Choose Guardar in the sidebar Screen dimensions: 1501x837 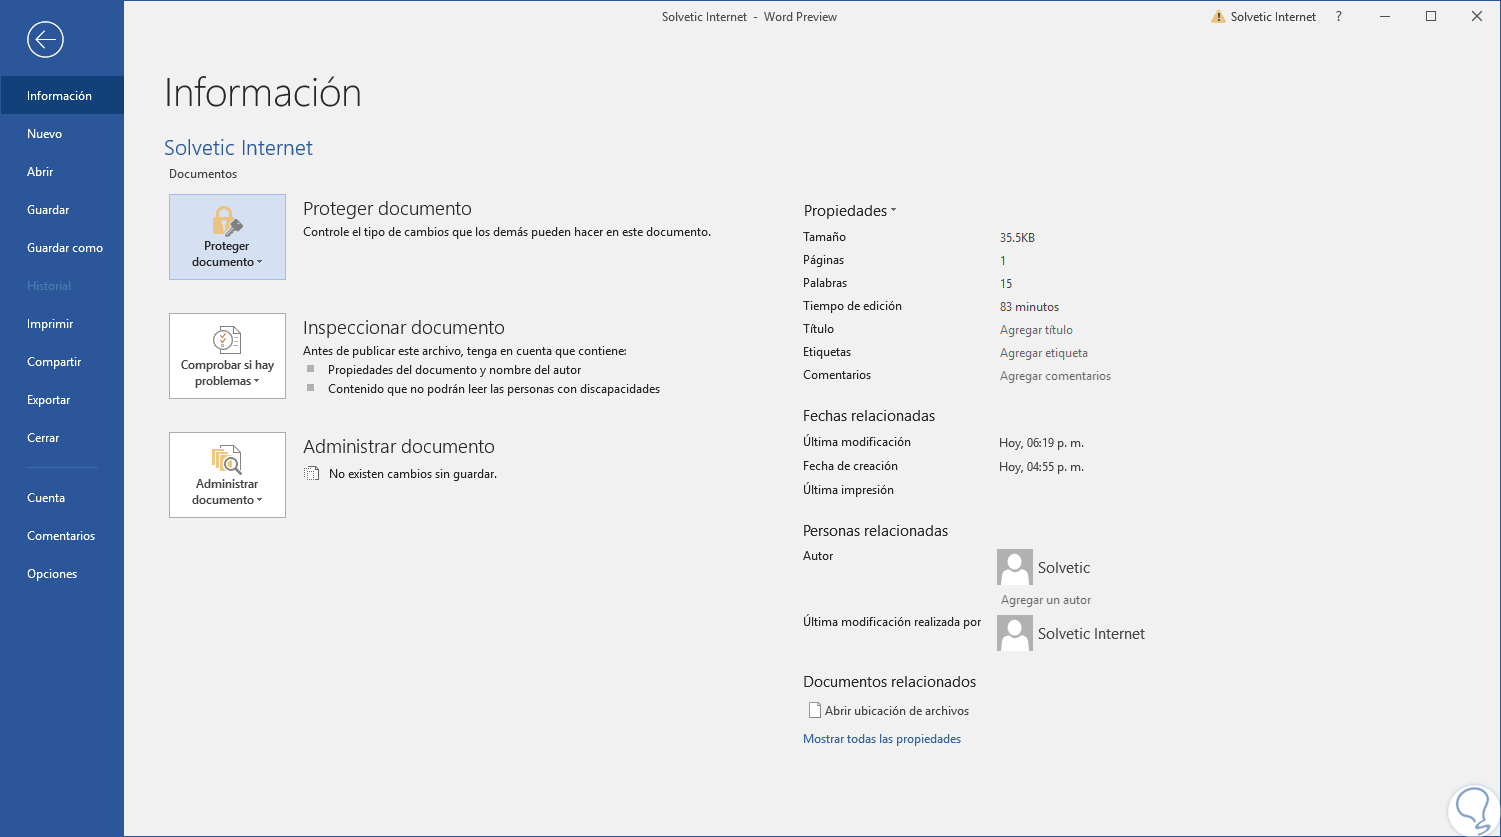click(x=62, y=210)
